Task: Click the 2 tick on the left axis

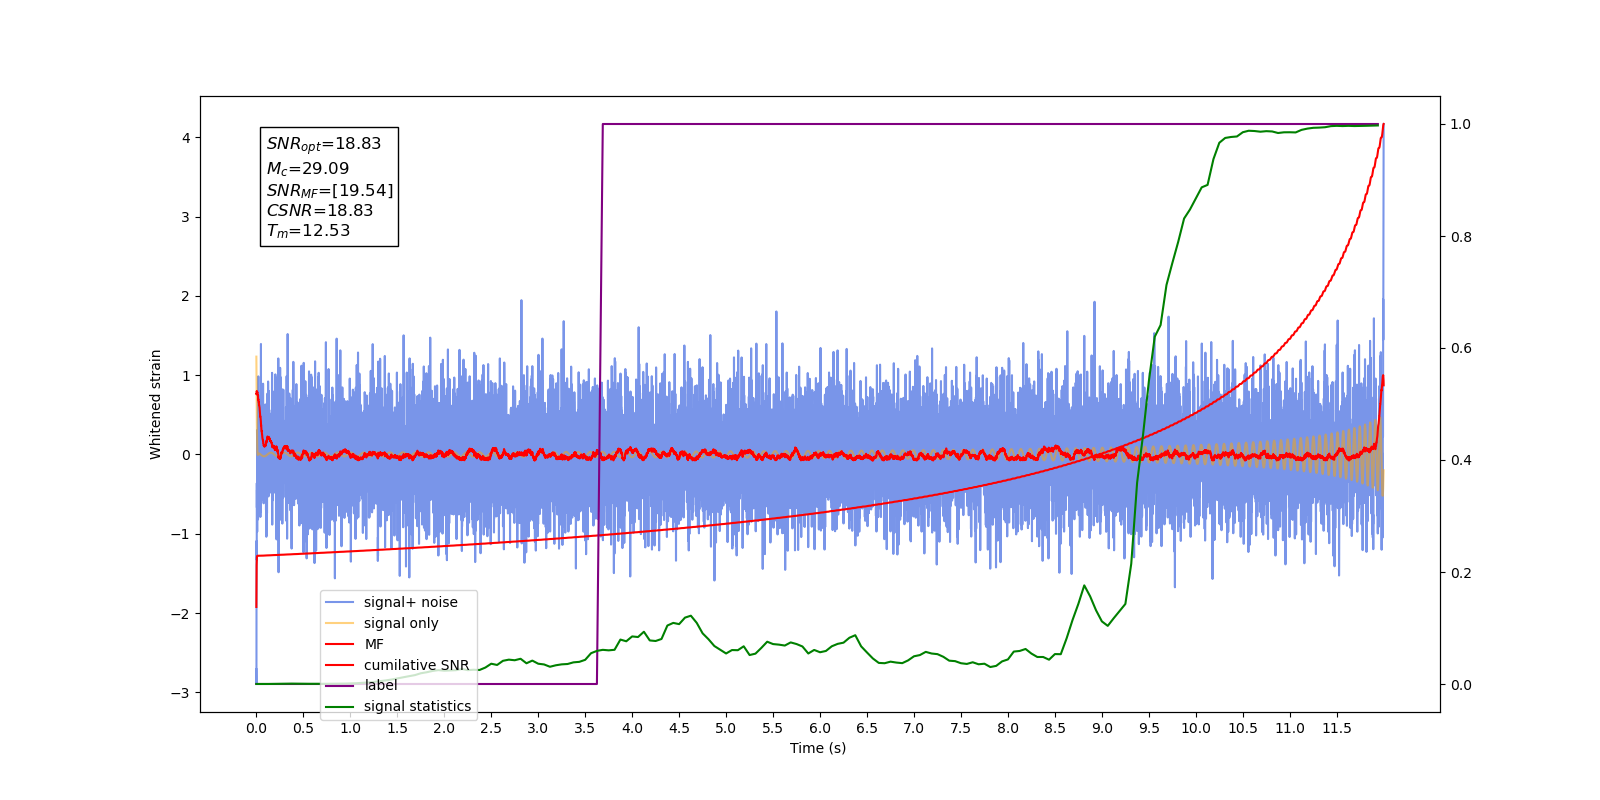Action: [x=186, y=296]
